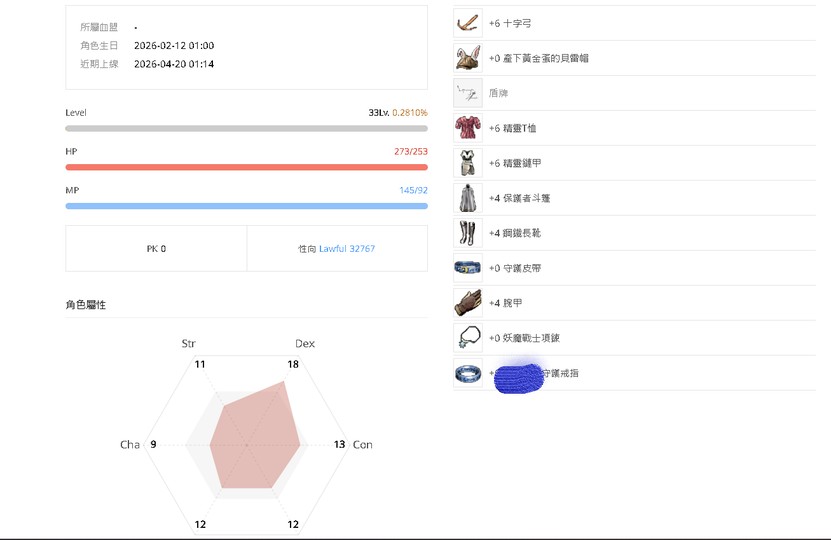The width and height of the screenshot is (831, 540).
Task: Click the 近期上線 date 2026-04-20 01:14
Action: point(174,64)
